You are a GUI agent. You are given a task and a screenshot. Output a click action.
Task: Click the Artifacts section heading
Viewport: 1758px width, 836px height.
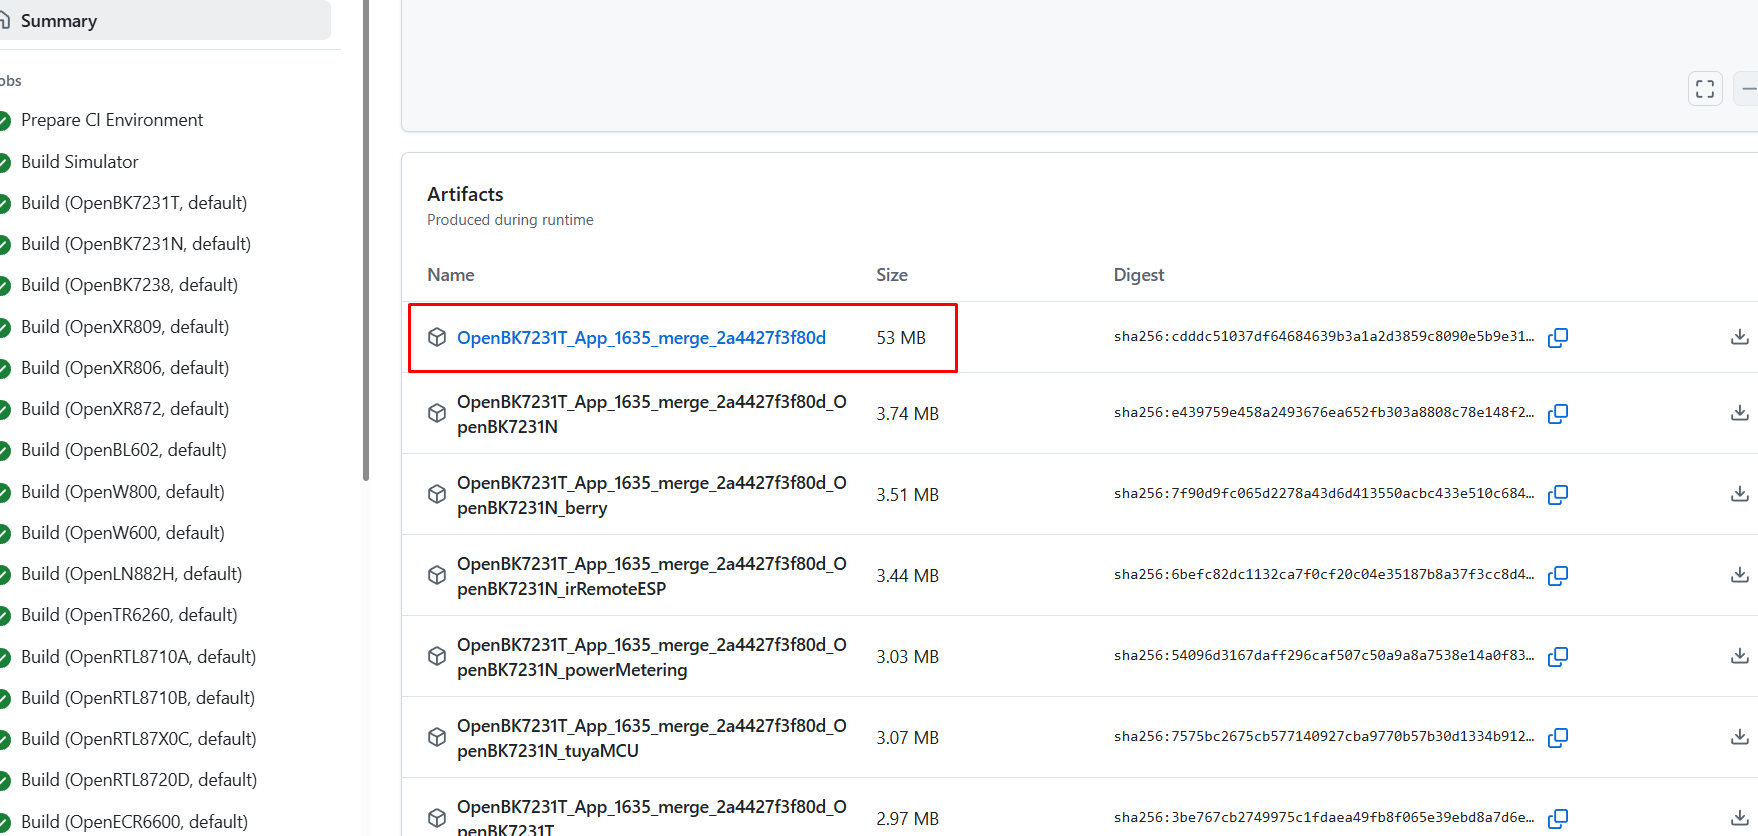tap(465, 194)
